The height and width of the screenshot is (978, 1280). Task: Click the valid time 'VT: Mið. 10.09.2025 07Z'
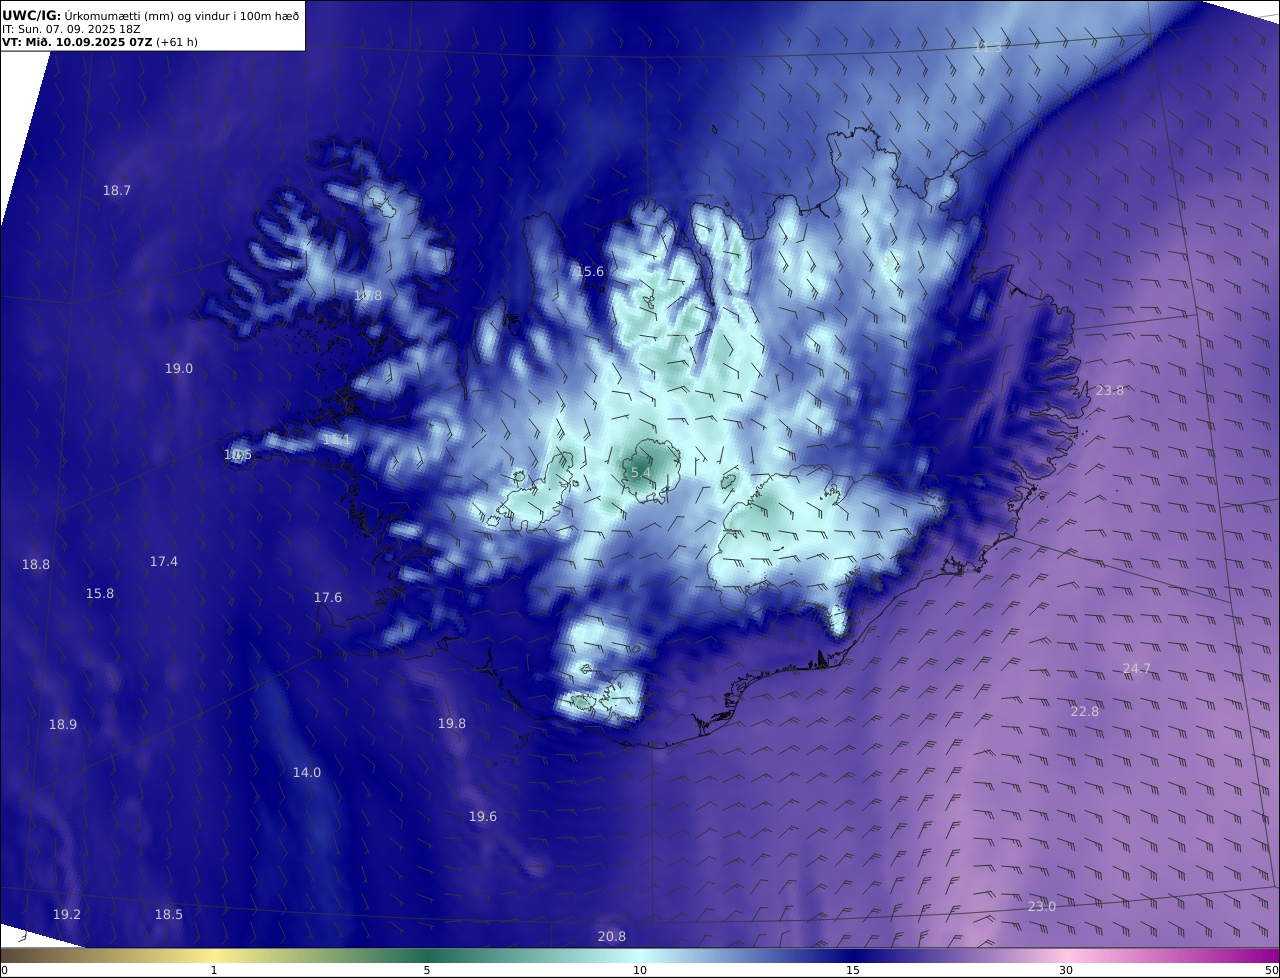point(77,43)
